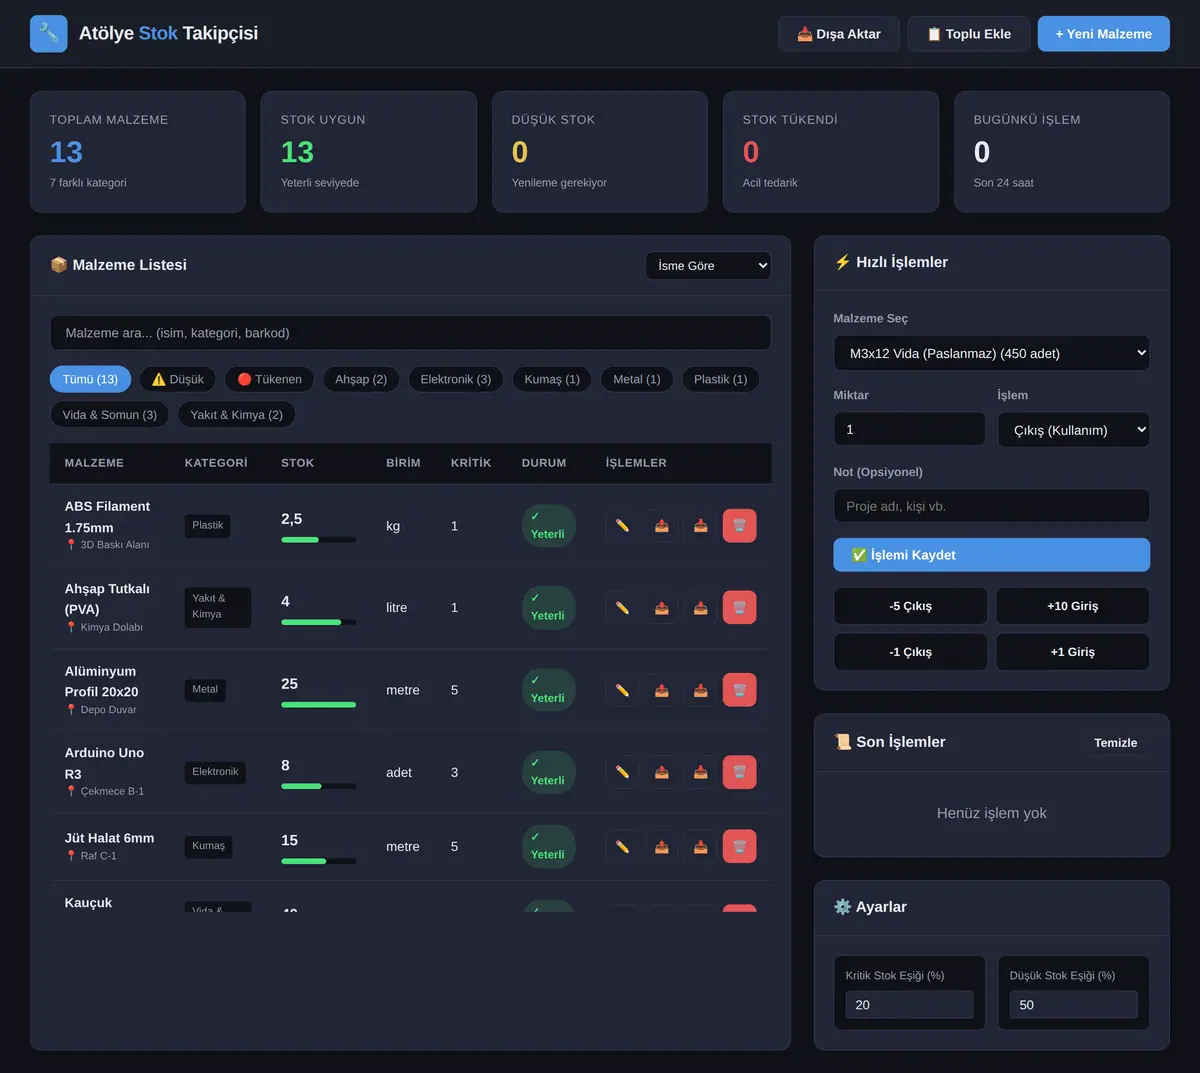Screen dimensions: 1200x1073
Task: Apply the +10 Giriş quick action
Action: point(1073,606)
